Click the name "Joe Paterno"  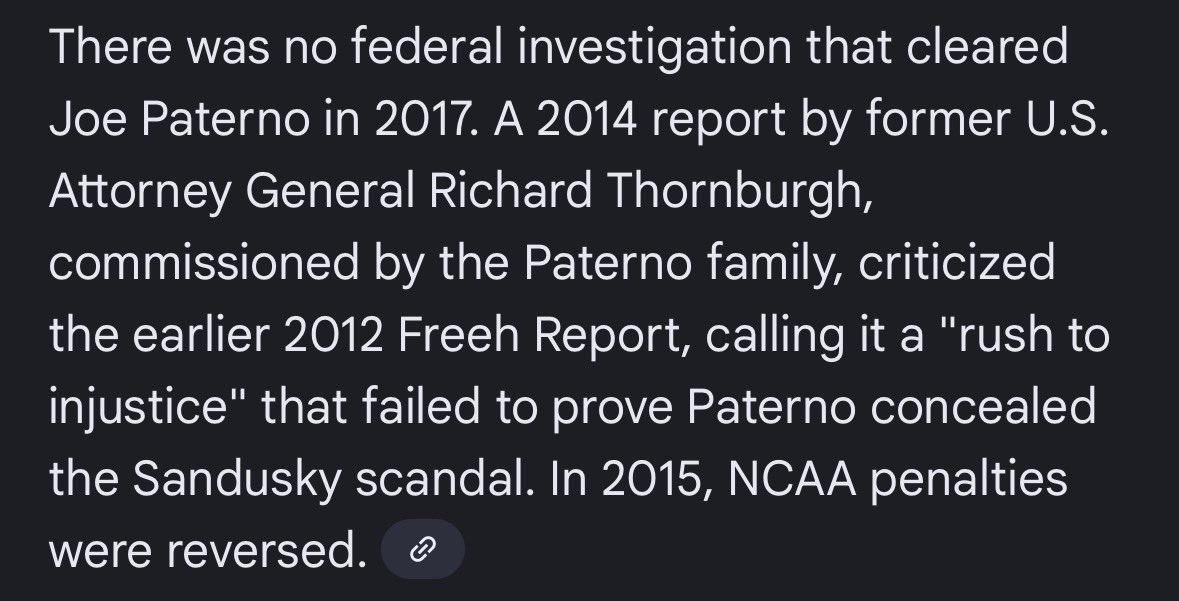pos(179,118)
